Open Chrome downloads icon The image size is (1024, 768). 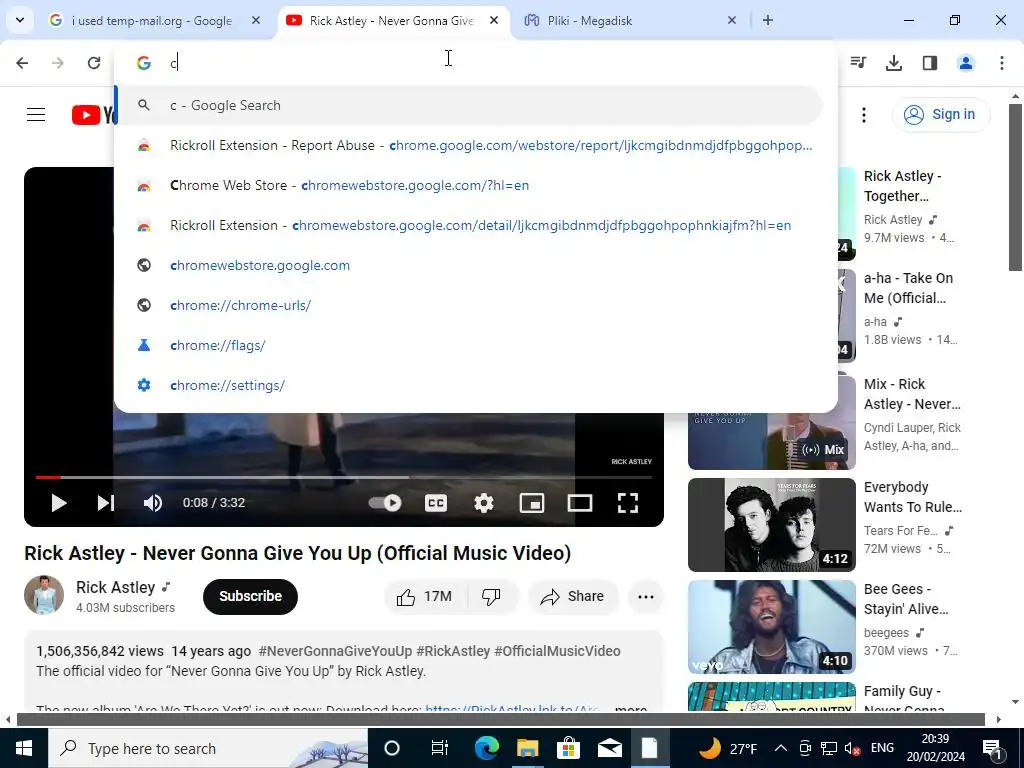(x=893, y=63)
